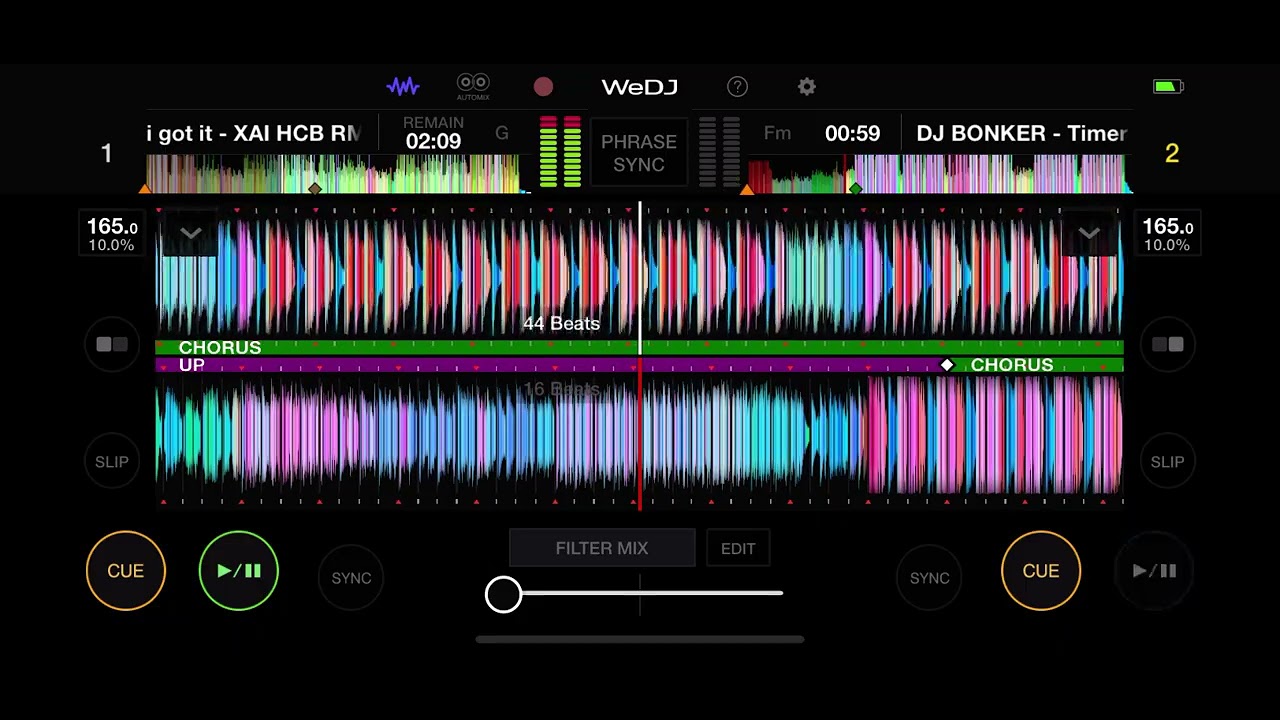Viewport: 1280px width, 720px height.
Task: Enable SYNC on deck 2
Action: click(x=929, y=578)
